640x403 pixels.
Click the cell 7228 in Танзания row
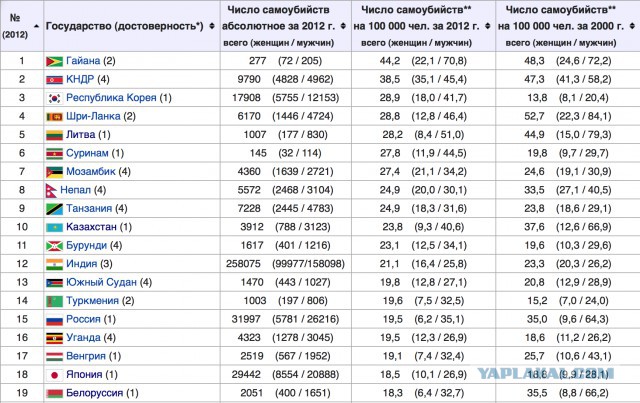[x=249, y=208]
